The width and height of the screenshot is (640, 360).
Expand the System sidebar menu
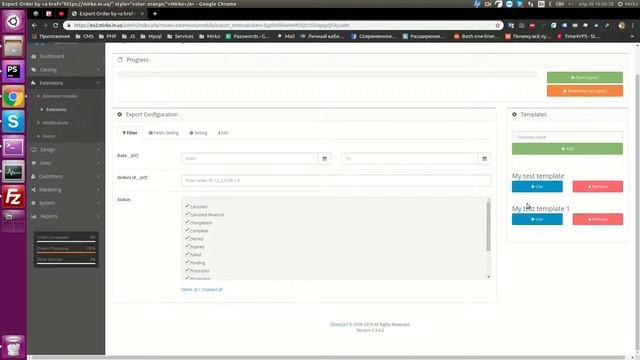click(x=66, y=203)
